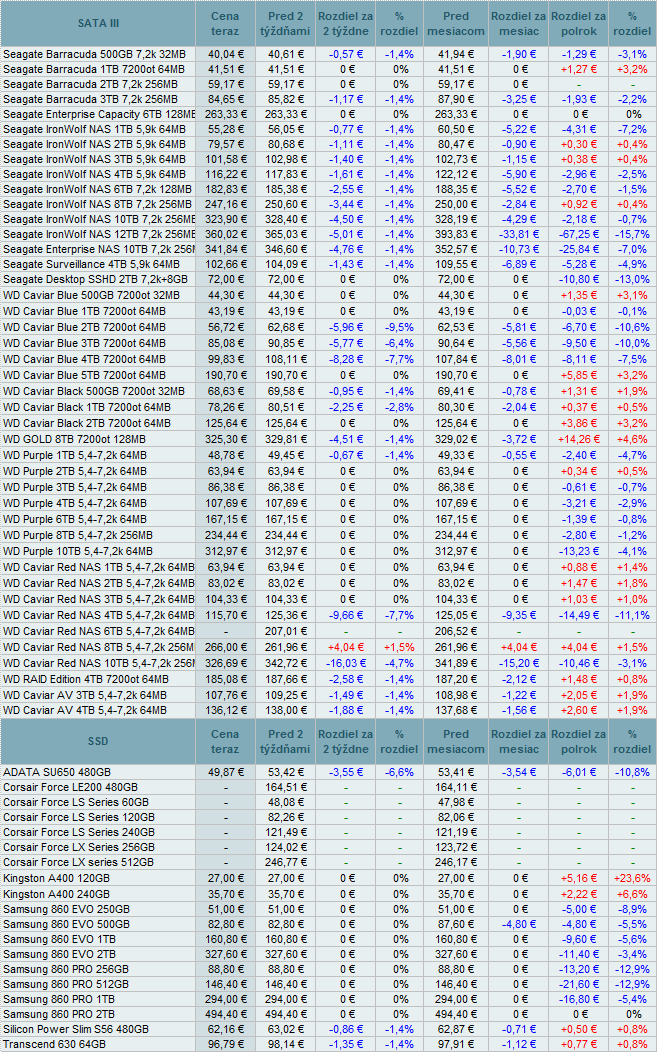
Task: Click "Rozdiel za mesiac" header in SSD section
Action: 518,741
